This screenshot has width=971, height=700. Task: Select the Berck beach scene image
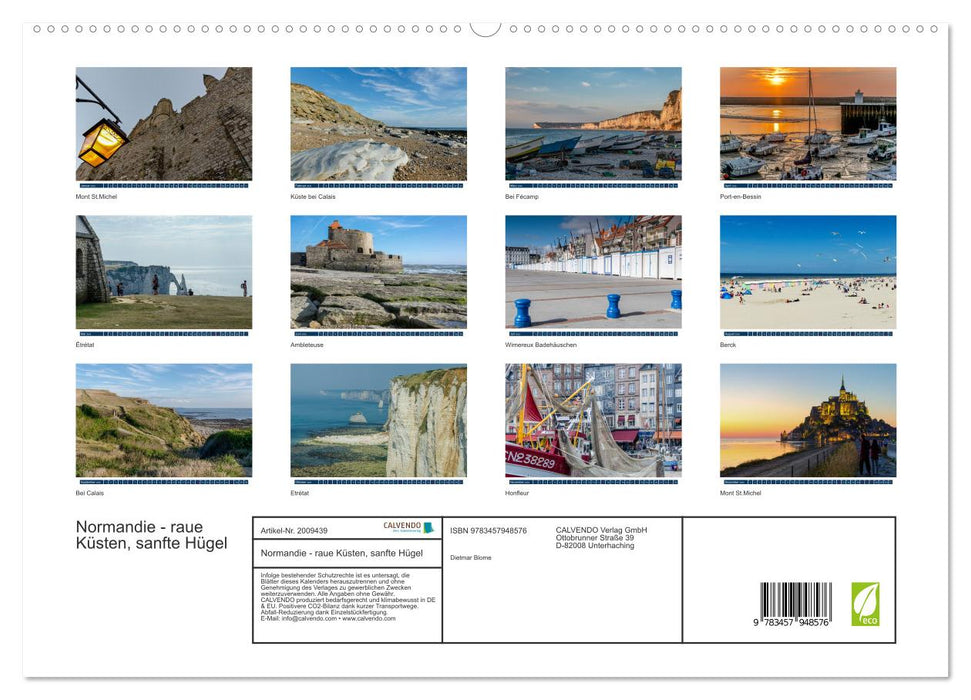point(808,273)
